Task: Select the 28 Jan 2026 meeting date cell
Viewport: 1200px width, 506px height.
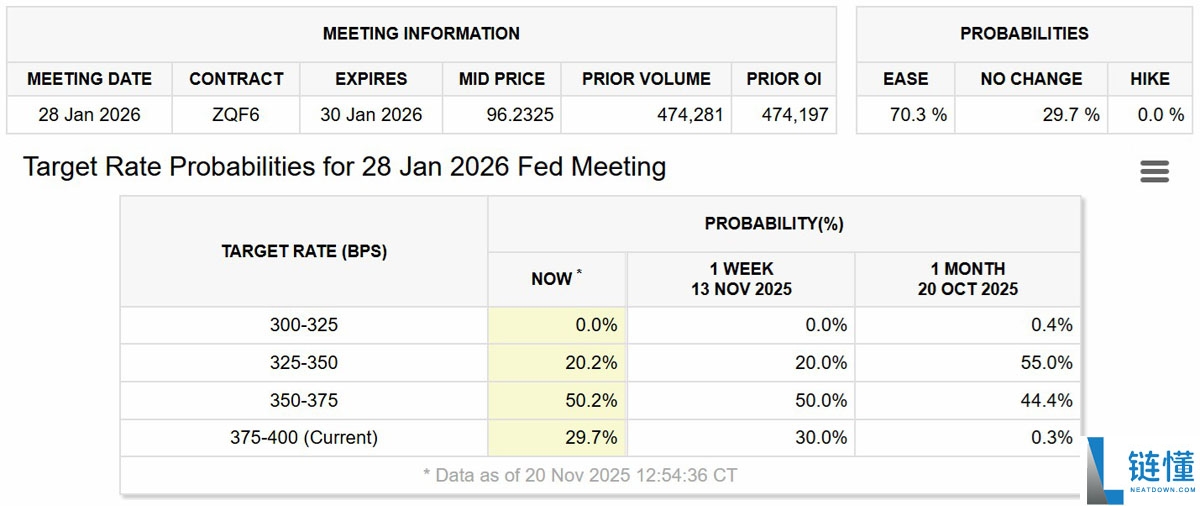Action: 89,115
